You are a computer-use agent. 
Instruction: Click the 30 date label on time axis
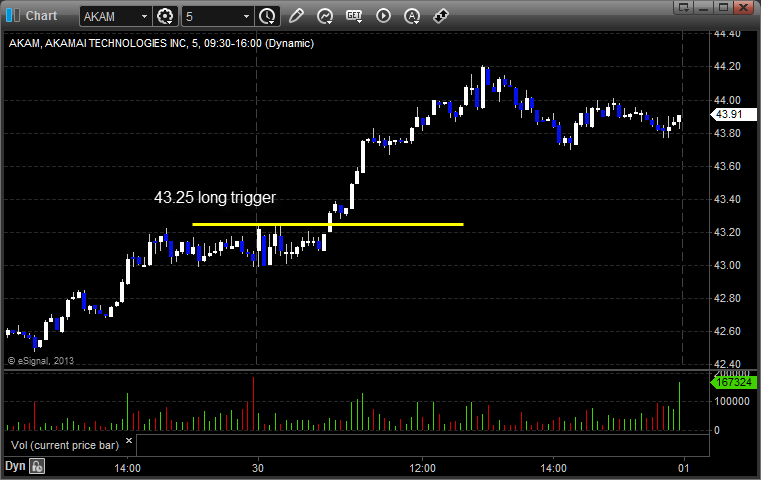pyautogui.click(x=258, y=468)
